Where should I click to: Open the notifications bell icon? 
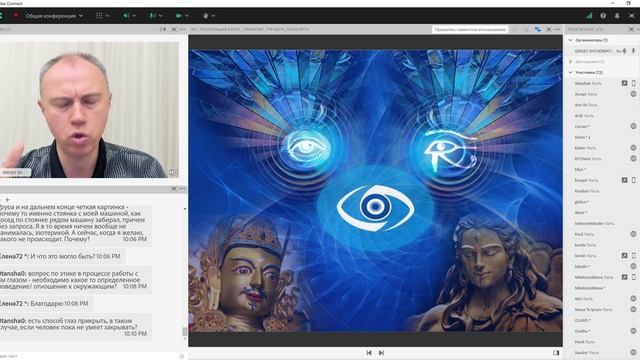click(617, 16)
